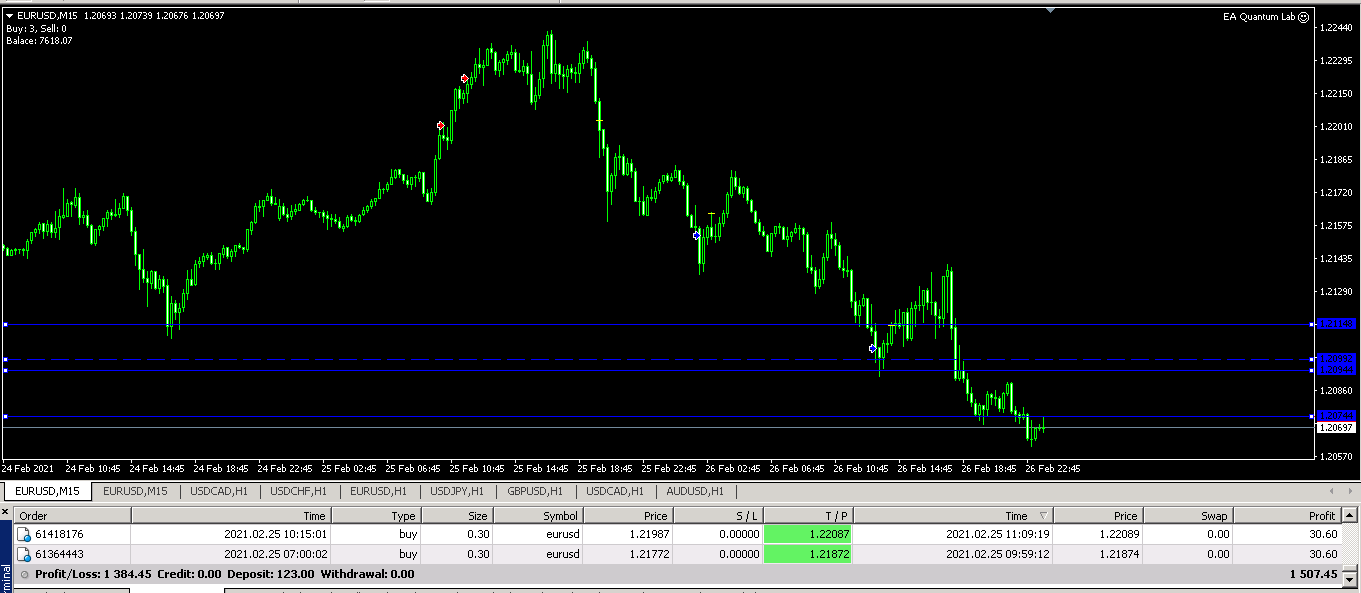The width and height of the screenshot is (1361, 593).
Task: Click the open time 2021.02.25 10:15:01
Action: pos(276,535)
